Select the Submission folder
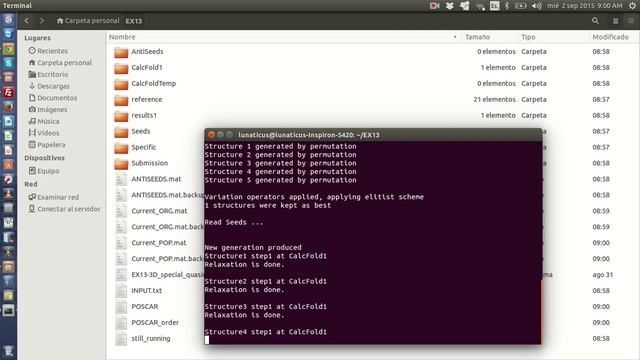This screenshot has height=360, width=640. (149, 163)
